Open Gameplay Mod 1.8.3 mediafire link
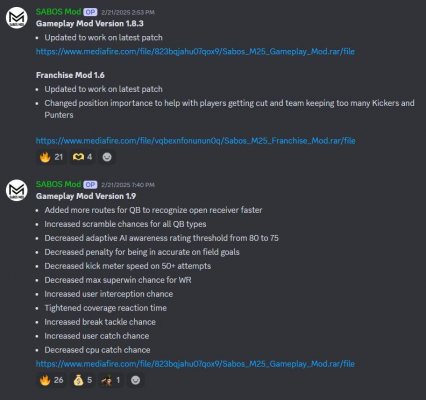The height and width of the screenshot is (400, 426). 195,52
